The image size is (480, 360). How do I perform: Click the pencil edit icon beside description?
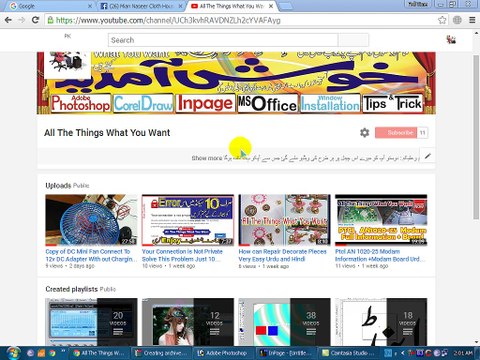[428, 156]
